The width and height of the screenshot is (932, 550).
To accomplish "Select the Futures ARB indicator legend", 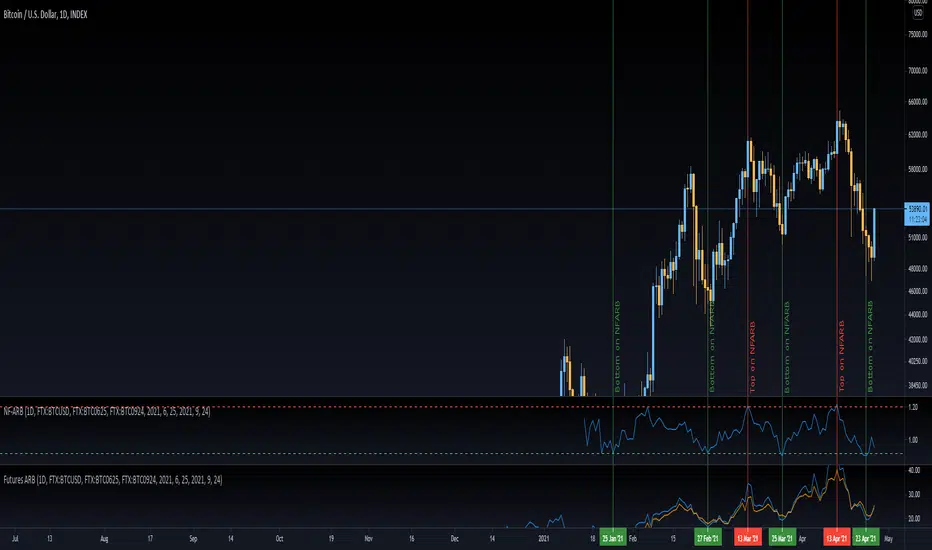I will click(x=113, y=480).
